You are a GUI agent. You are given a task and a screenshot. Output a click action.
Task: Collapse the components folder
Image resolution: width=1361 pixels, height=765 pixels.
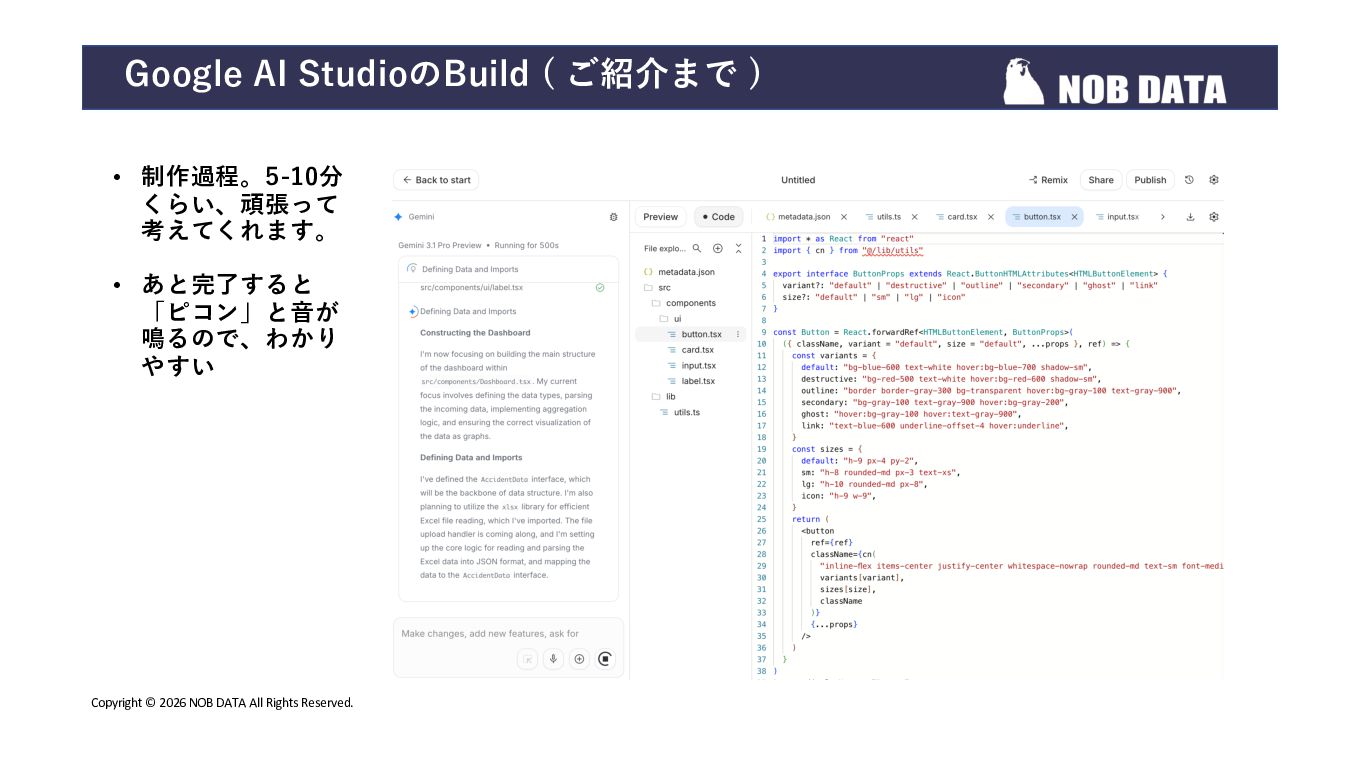(x=690, y=303)
